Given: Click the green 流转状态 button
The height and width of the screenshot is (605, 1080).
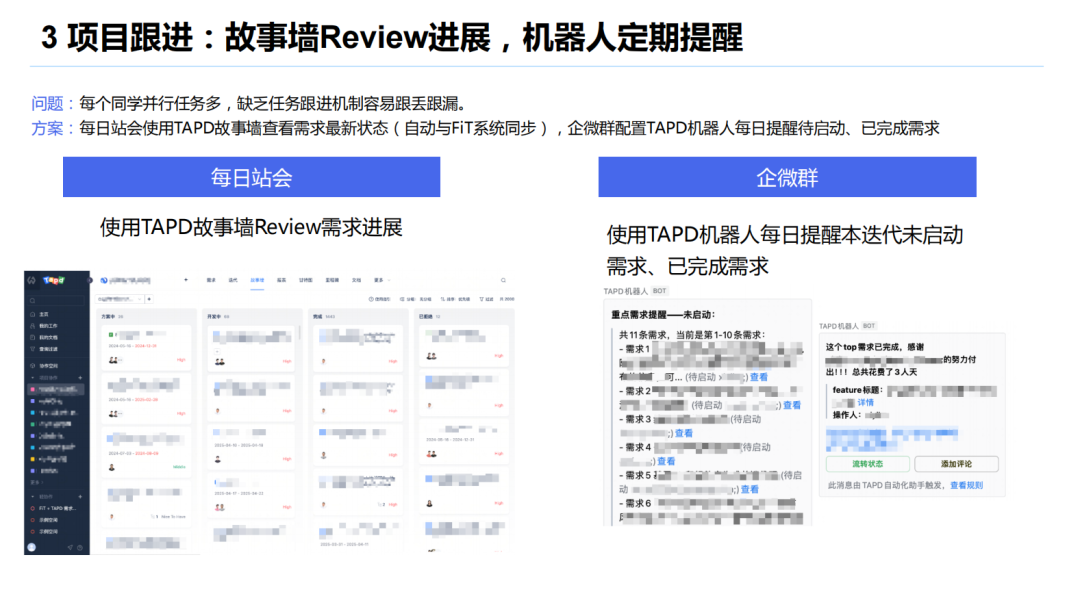Looking at the screenshot, I should [867, 464].
